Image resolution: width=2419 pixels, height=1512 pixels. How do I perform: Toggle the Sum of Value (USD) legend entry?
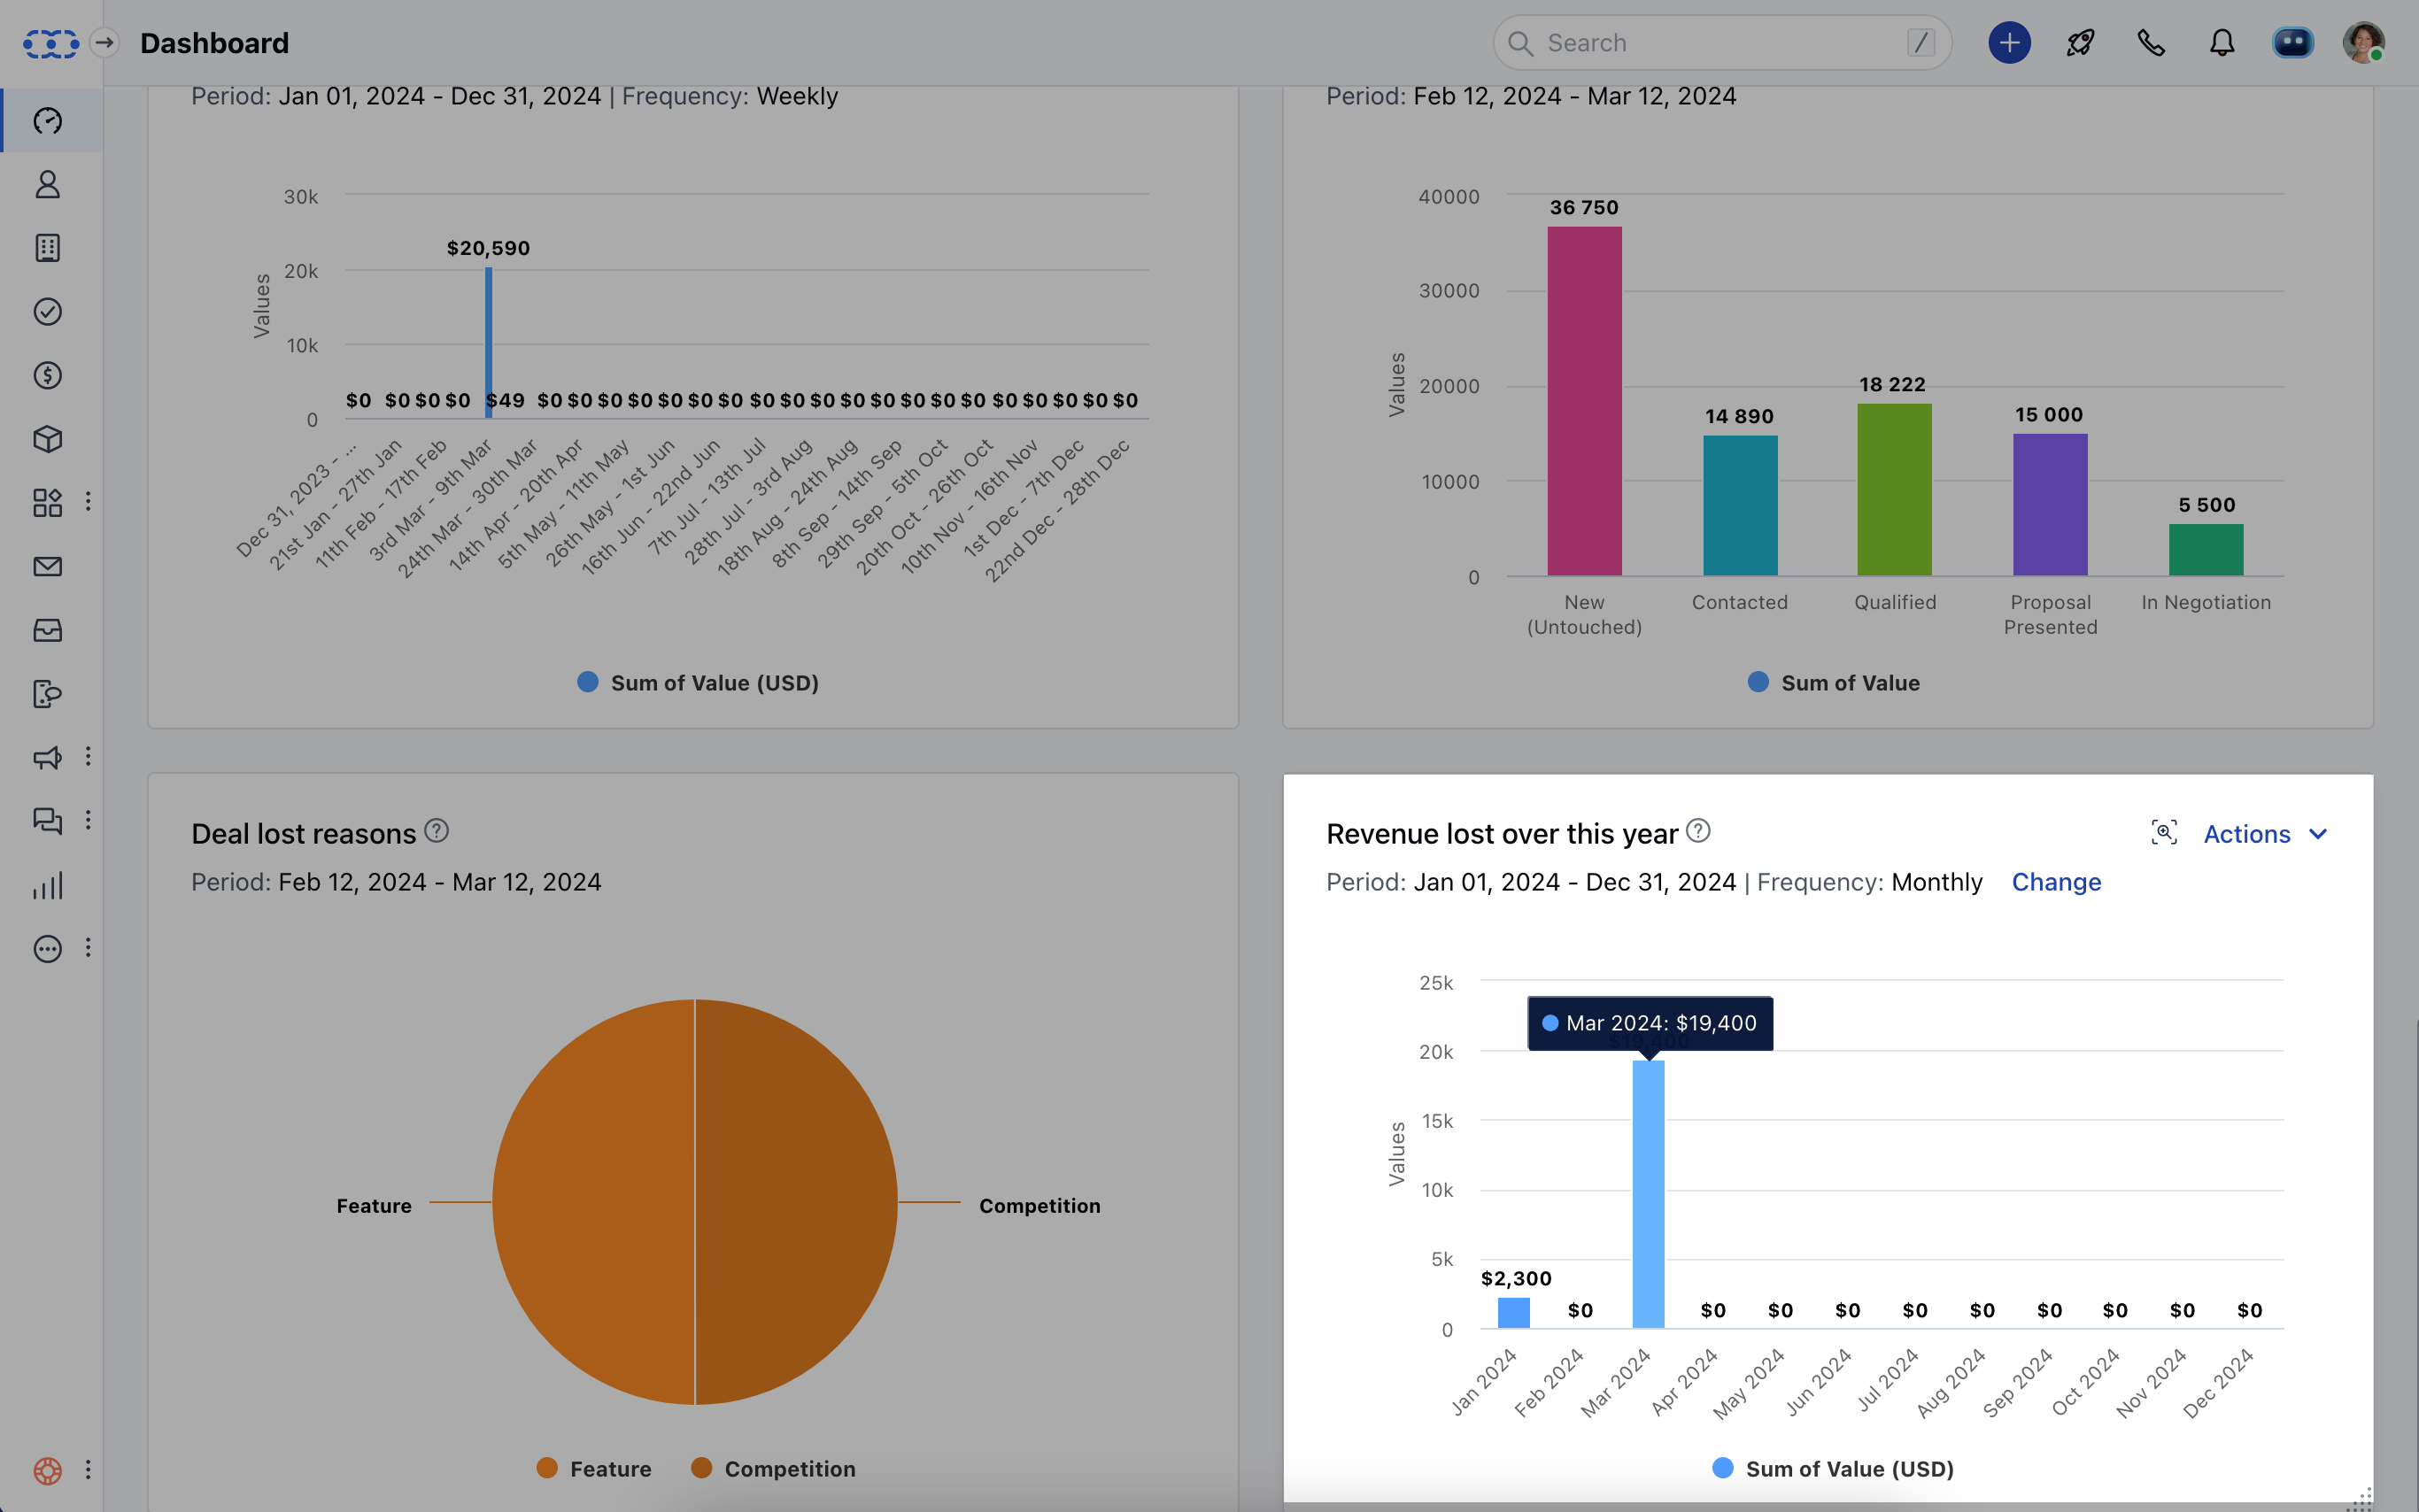point(697,683)
